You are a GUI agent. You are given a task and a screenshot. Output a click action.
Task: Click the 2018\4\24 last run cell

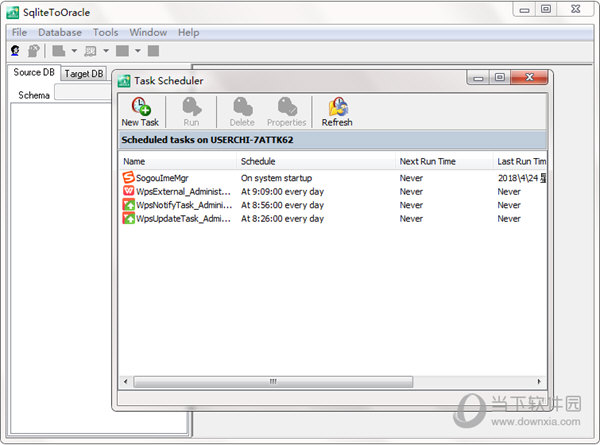coord(522,178)
